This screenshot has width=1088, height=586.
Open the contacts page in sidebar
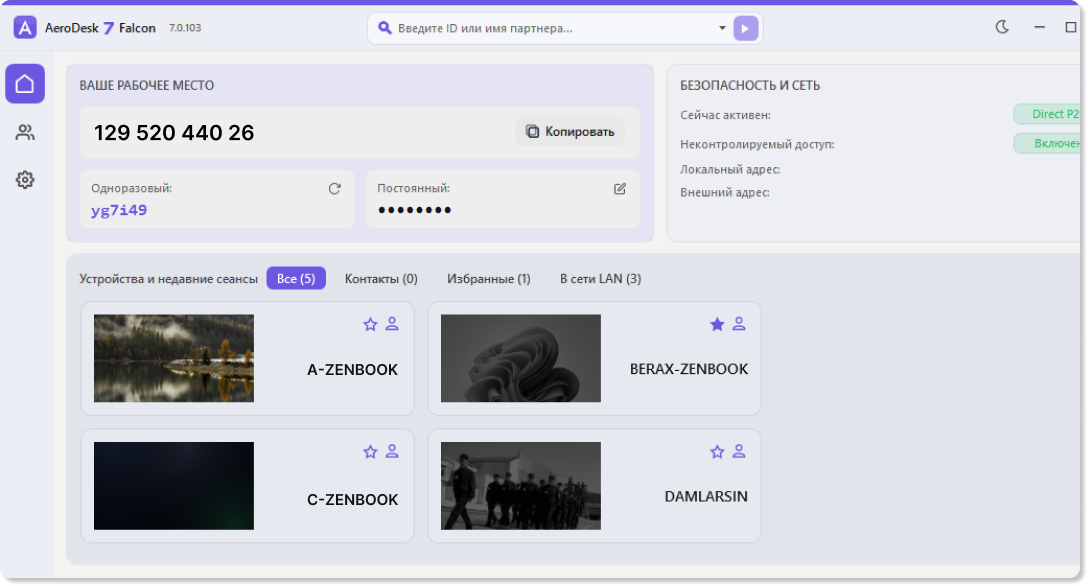tap(25, 132)
